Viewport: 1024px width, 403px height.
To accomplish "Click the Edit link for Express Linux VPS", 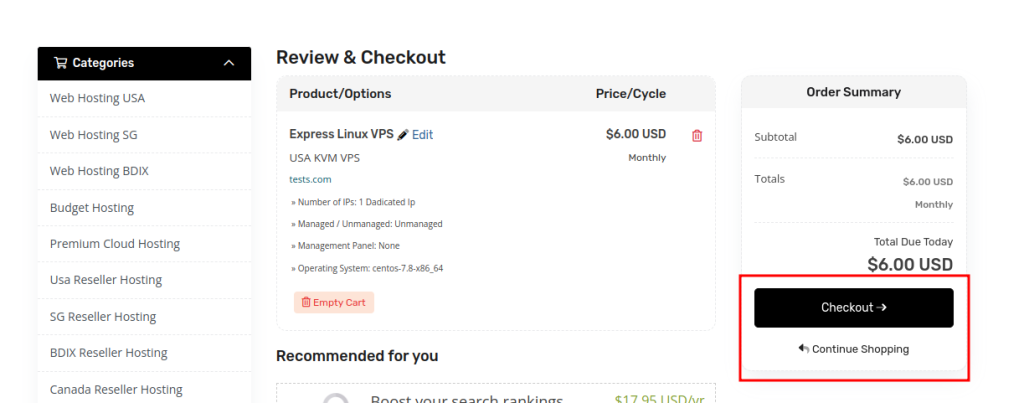I will point(422,134).
